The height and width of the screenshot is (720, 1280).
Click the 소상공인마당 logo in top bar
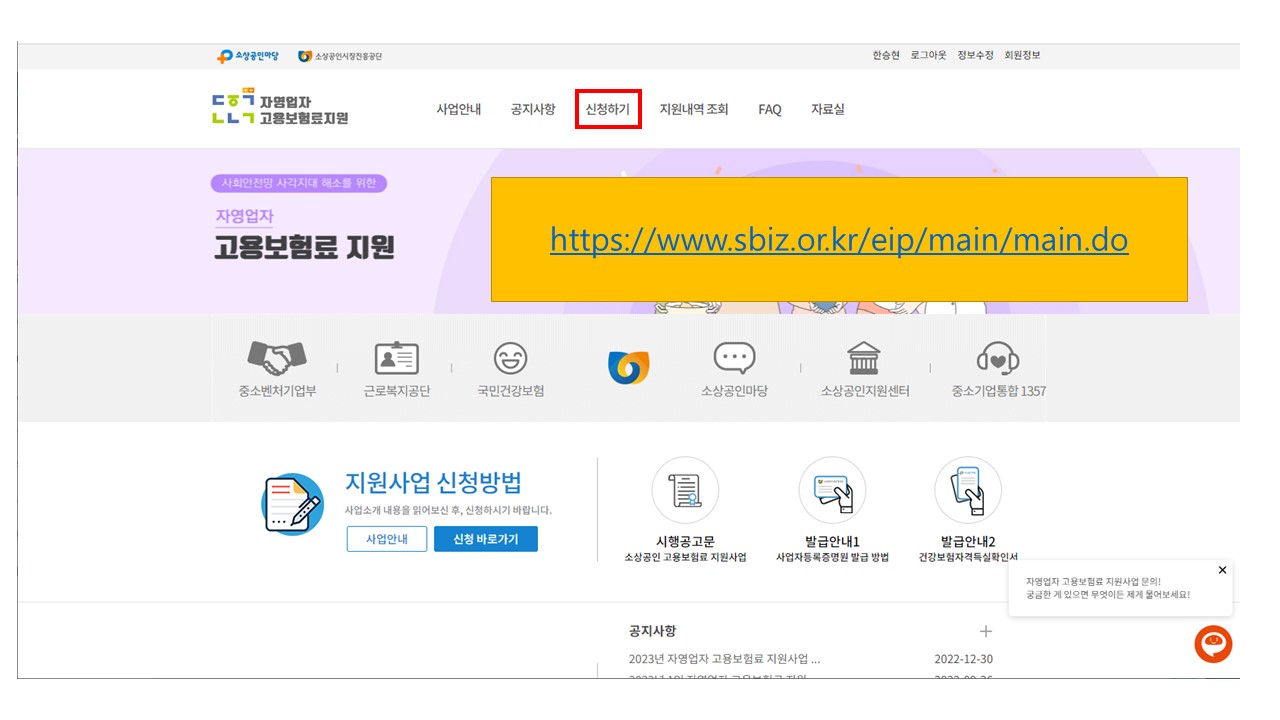248,56
